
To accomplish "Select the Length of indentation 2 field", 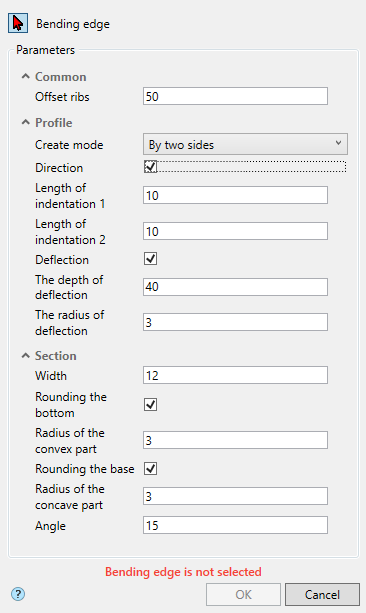I will click(x=235, y=231).
